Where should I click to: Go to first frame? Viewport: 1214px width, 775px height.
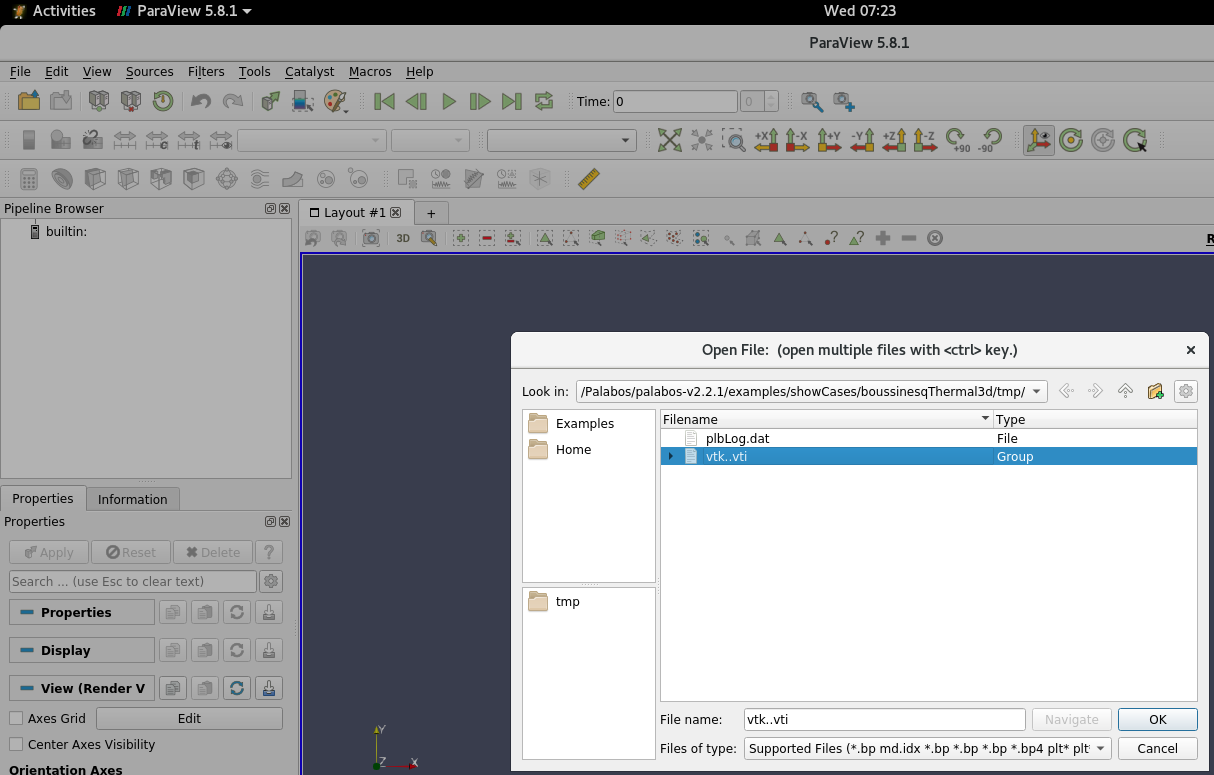click(384, 101)
